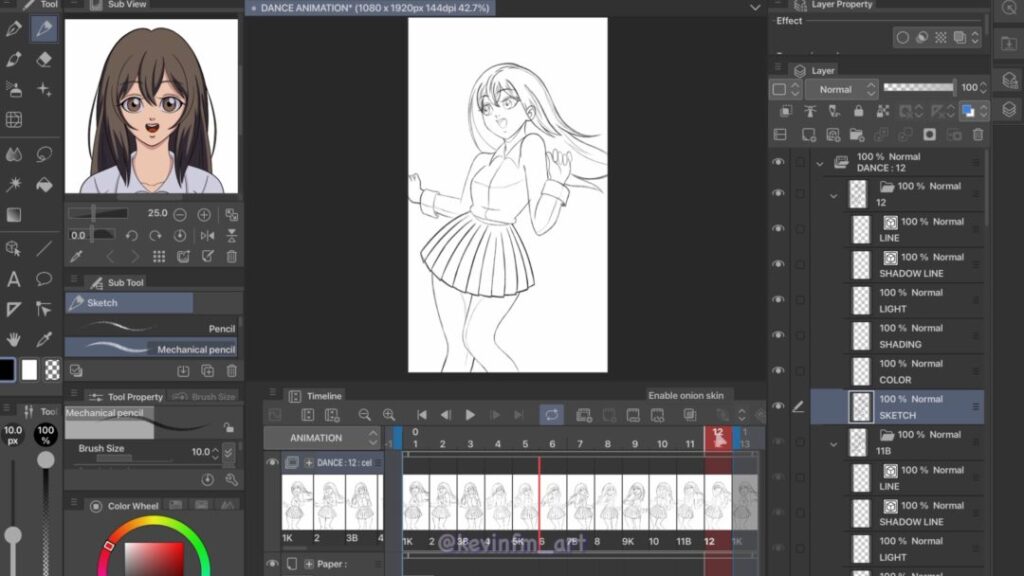Zoom in the timeline

(389, 415)
